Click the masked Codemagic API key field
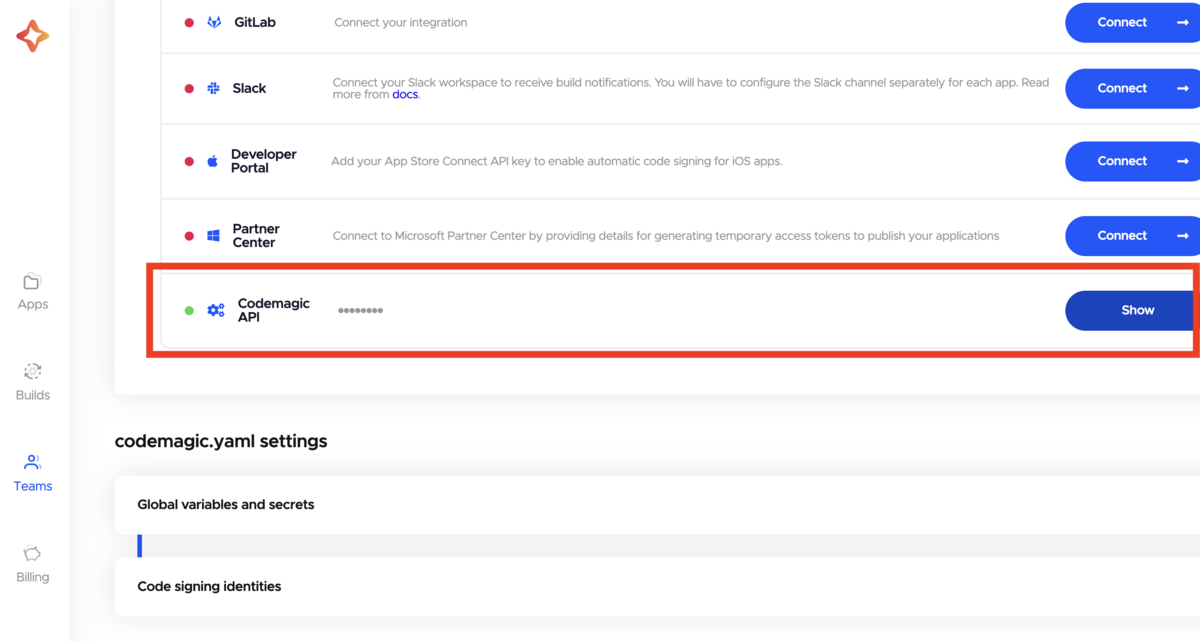Screen dimensions: 1200x641 360,310
